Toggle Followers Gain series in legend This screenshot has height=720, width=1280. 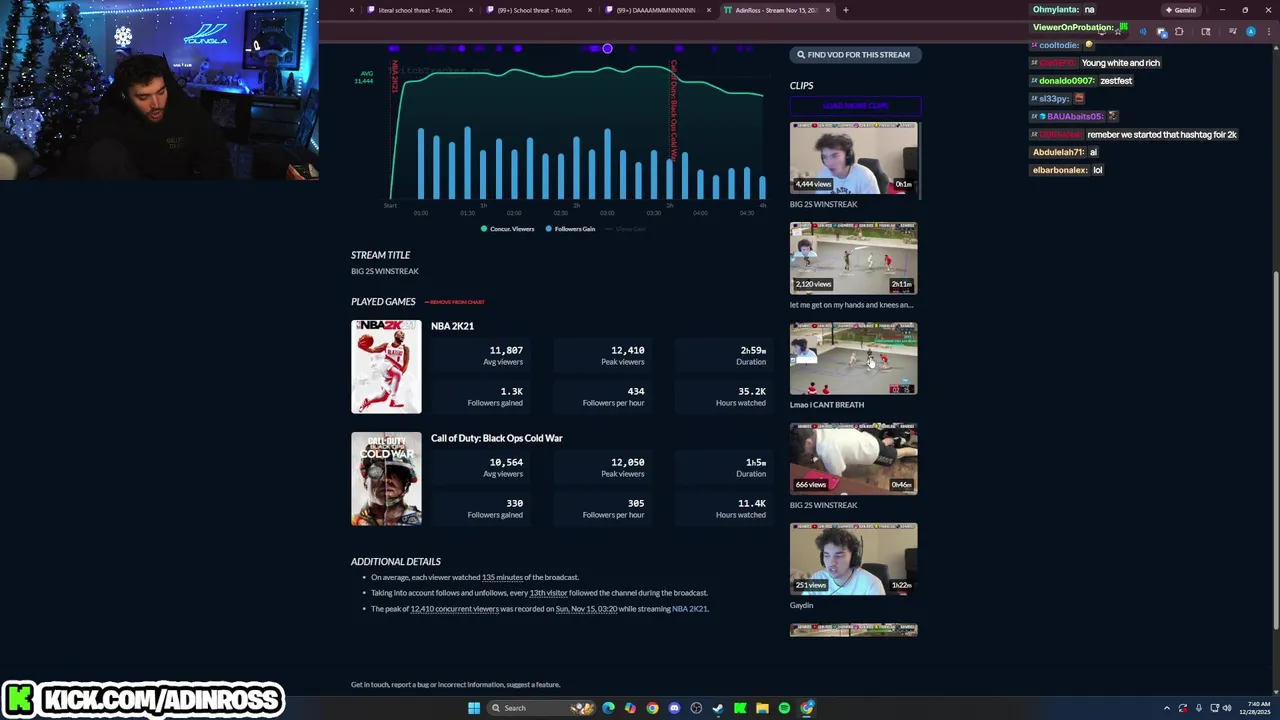tap(570, 229)
